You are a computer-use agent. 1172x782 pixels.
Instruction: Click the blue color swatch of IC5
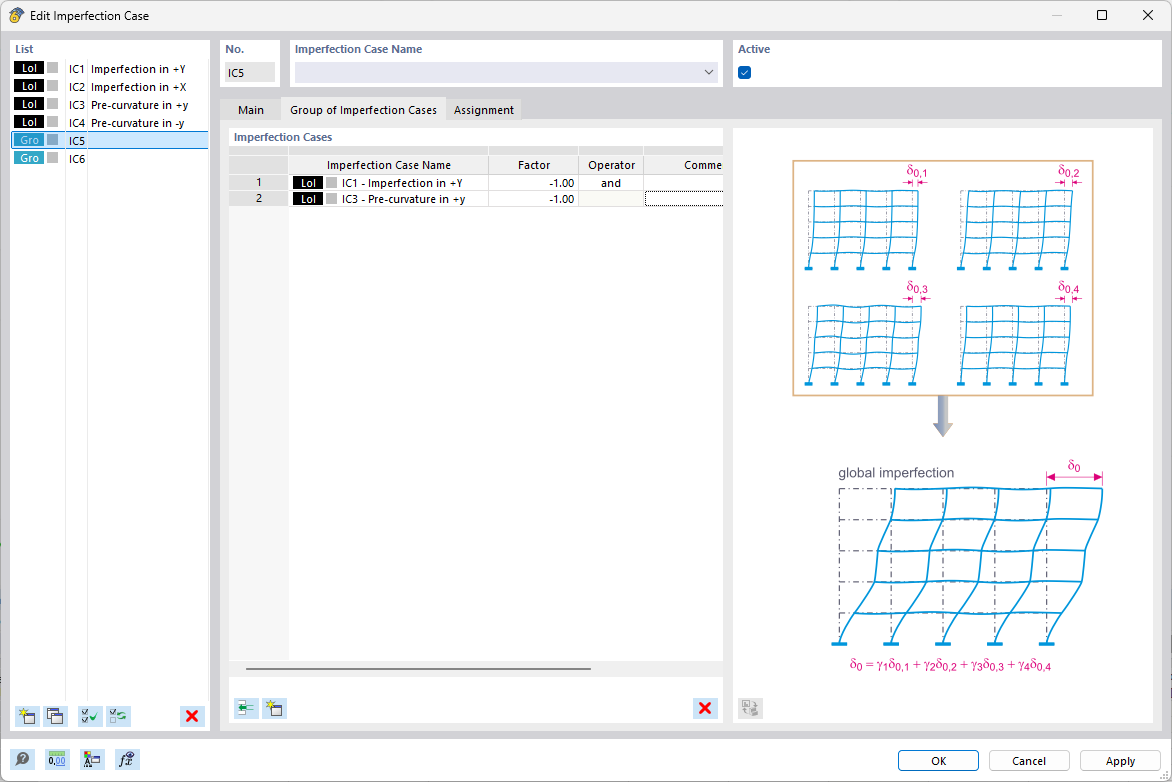52,140
